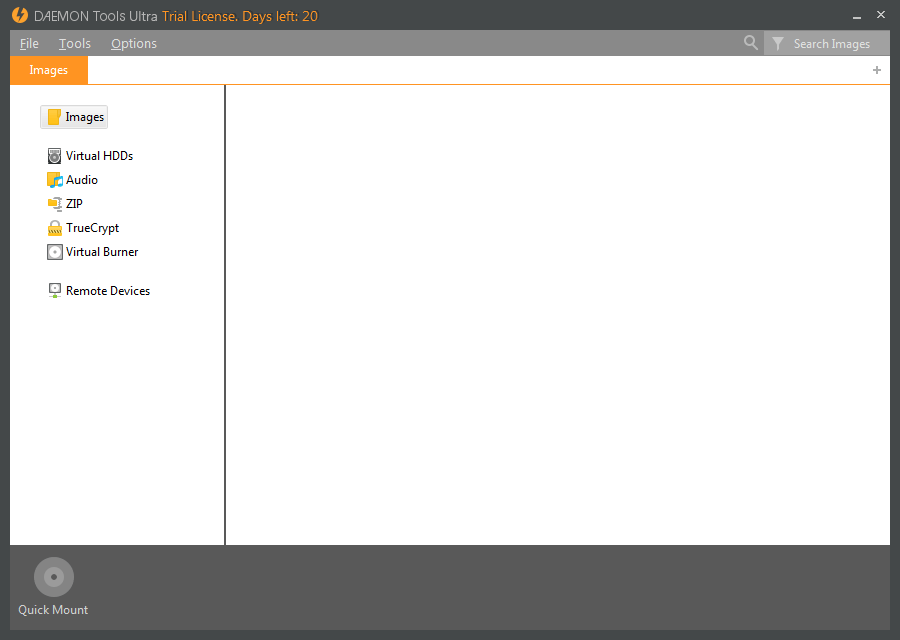Open a new tab with the plus button
The width and height of the screenshot is (900, 640).
(877, 70)
